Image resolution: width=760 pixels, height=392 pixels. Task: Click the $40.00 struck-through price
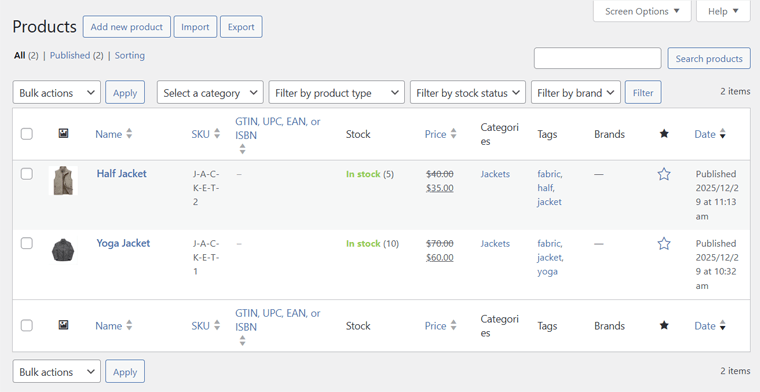tap(440, 174)
